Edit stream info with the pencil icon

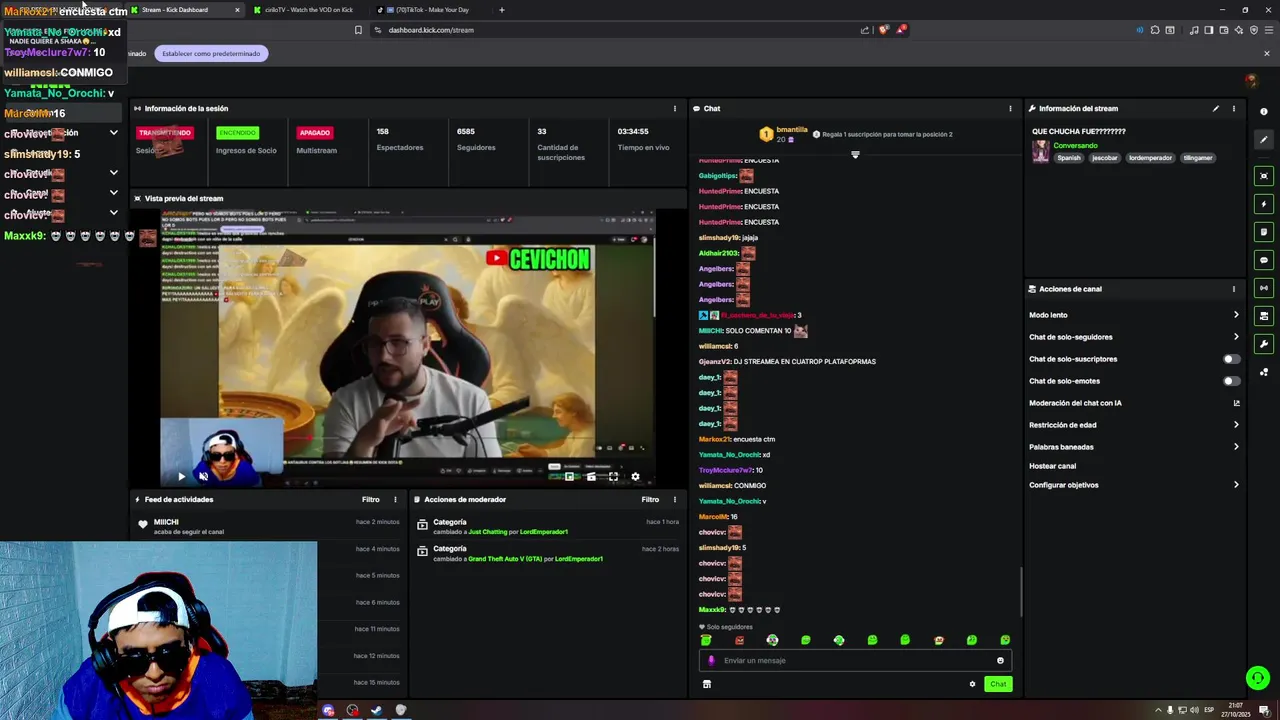1216,108
